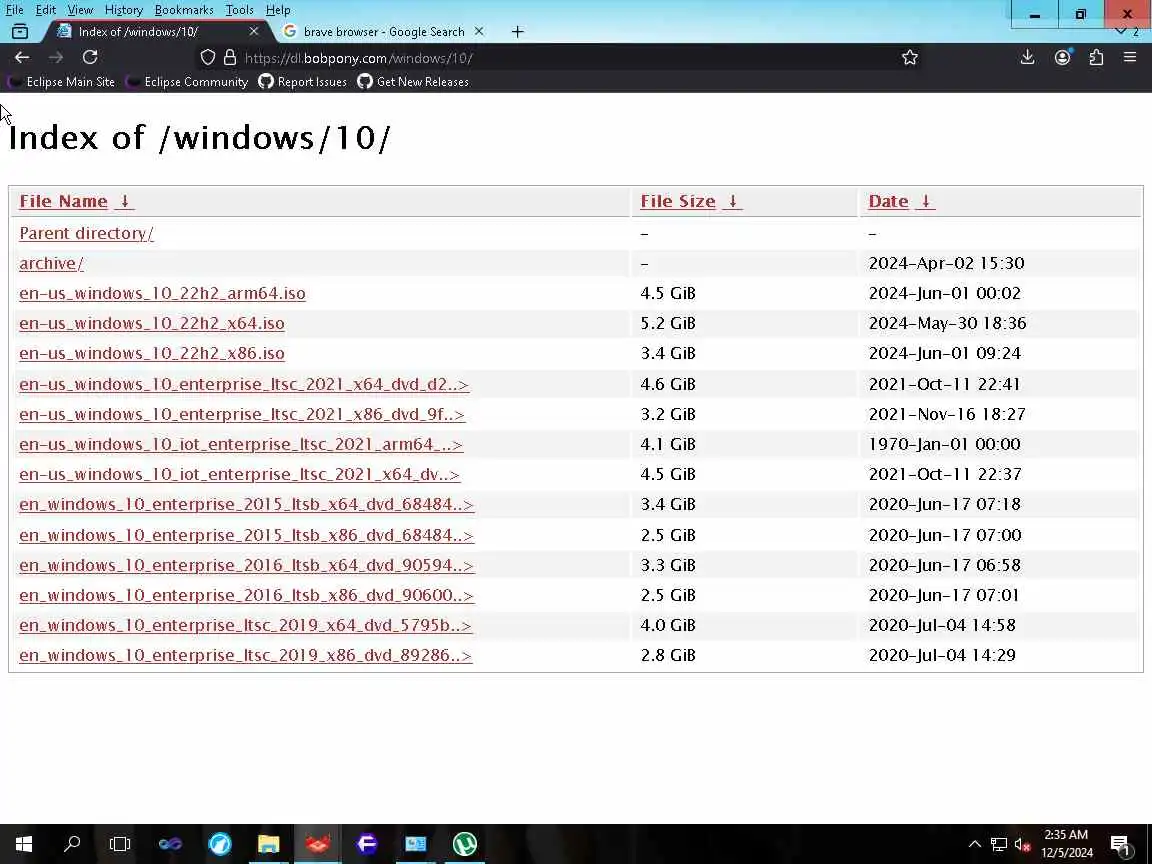Sort the listing by File Name
This screenshot has height=864, width=1152.
coord(63,201)
